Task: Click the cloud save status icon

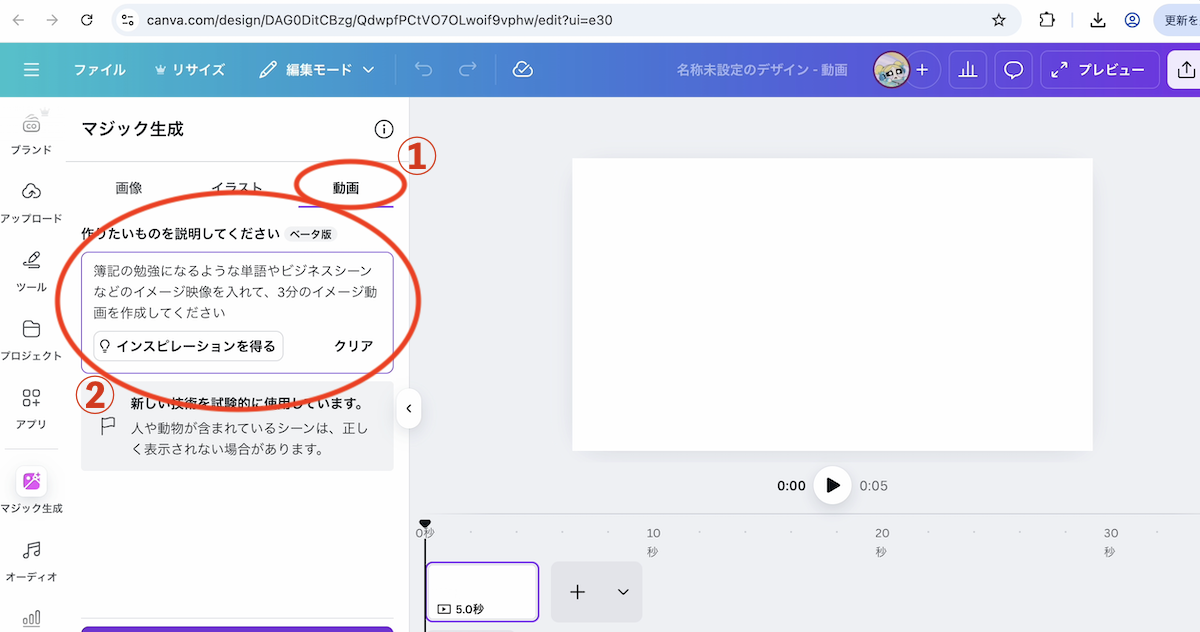Action: pyautogui.click(x=522, y=70)
